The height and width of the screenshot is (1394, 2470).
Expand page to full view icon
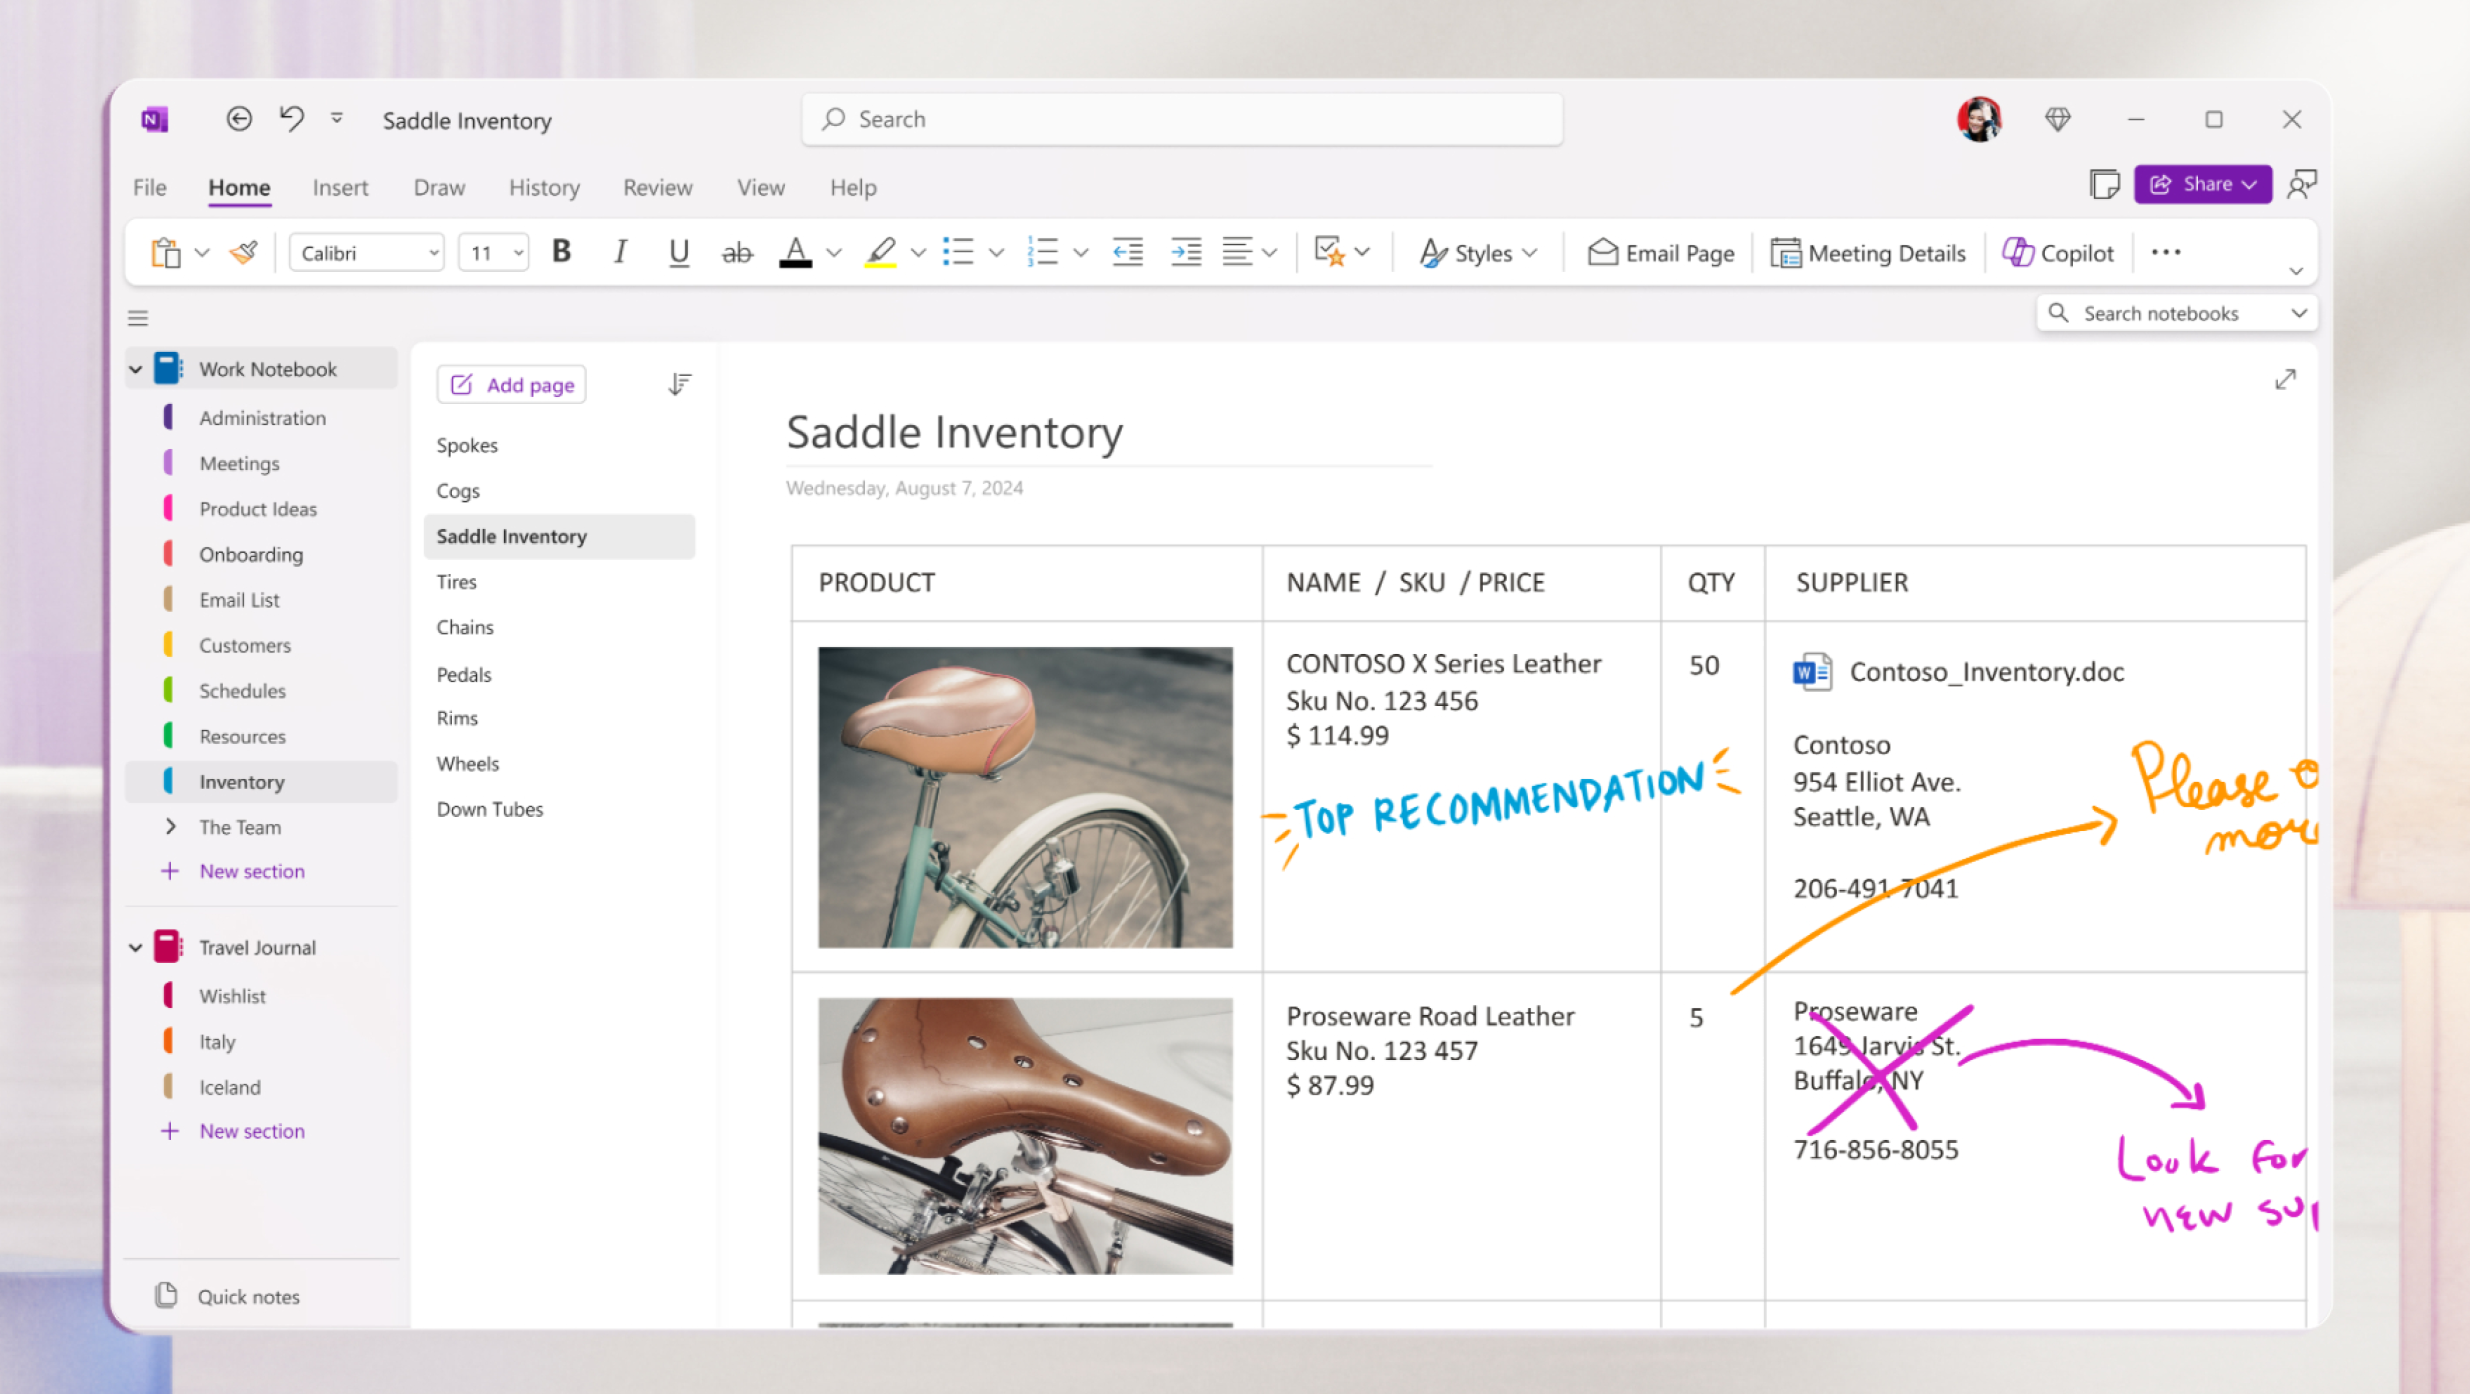pyautogui.click(x=2285, y=380)
